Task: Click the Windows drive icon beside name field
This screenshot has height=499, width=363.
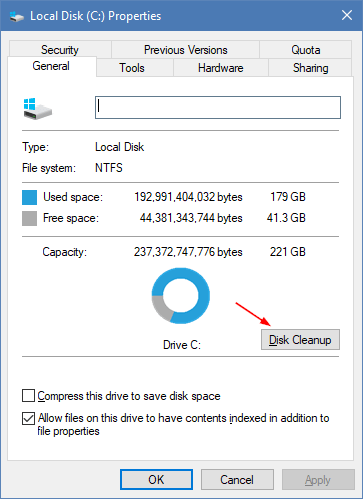Action: 38,109
